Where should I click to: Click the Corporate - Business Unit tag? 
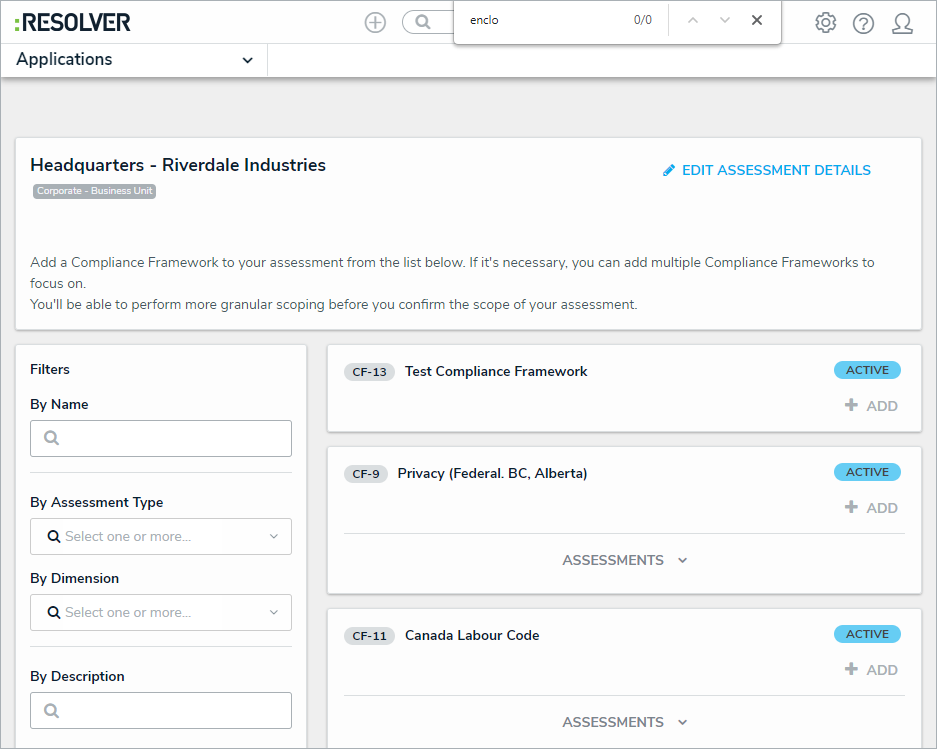(94, 191)
